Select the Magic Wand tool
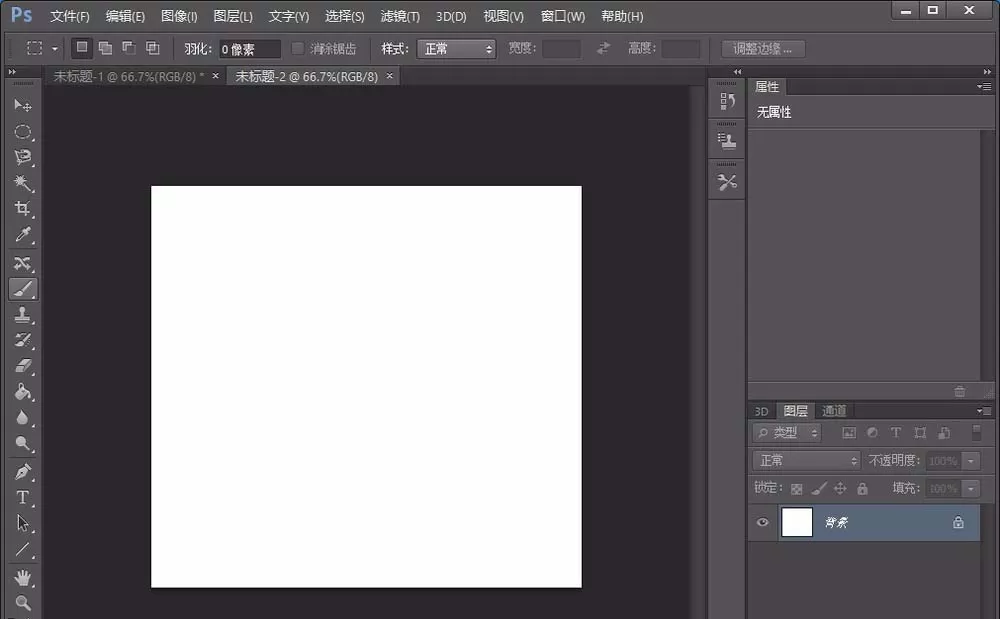Viewport: 1000px width, 619px height. pos(23,184)
